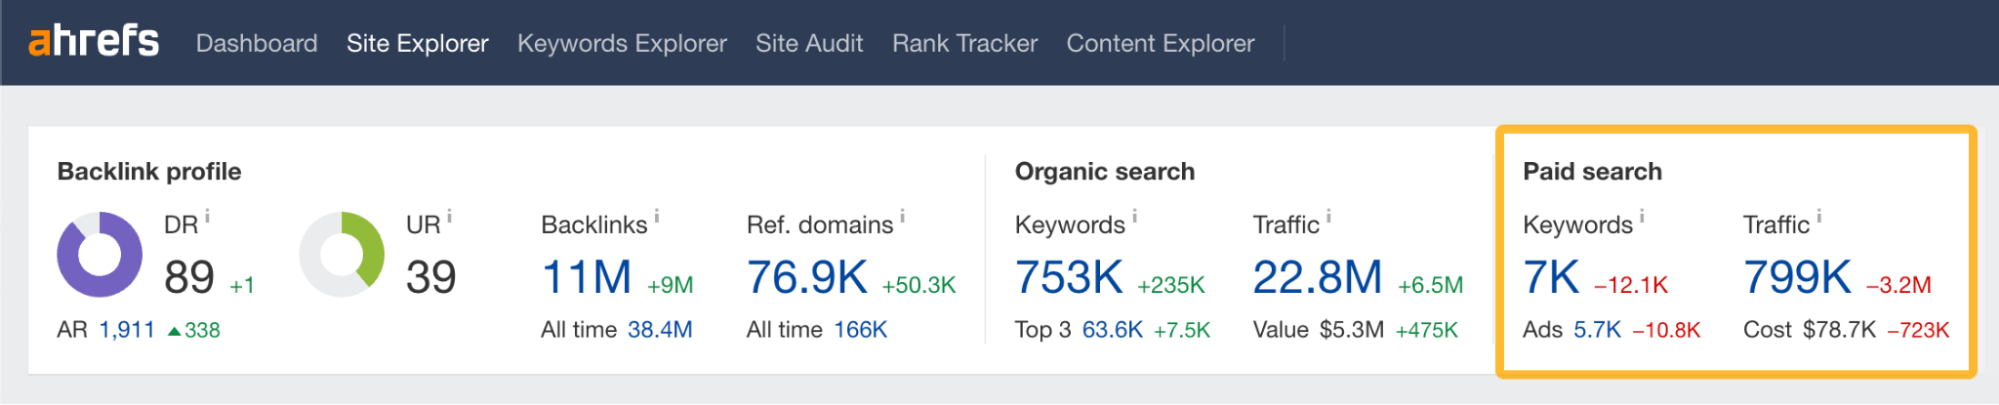The width and height of the screenshot is (1999, 405).
Task: Click the AR value 1,911
Action: [127, 330]
